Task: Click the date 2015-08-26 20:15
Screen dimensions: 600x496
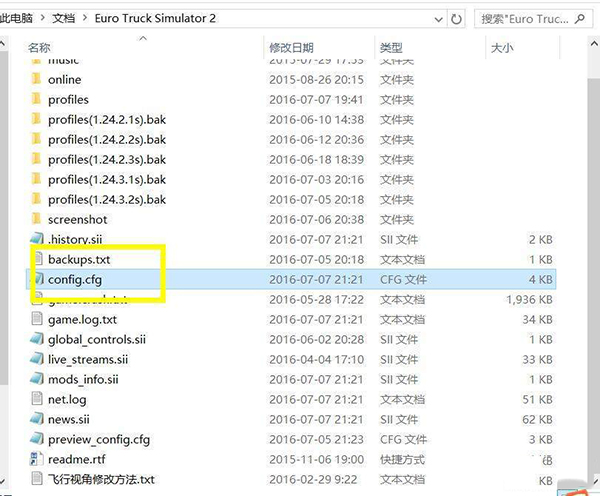Action: click(316, 80)
